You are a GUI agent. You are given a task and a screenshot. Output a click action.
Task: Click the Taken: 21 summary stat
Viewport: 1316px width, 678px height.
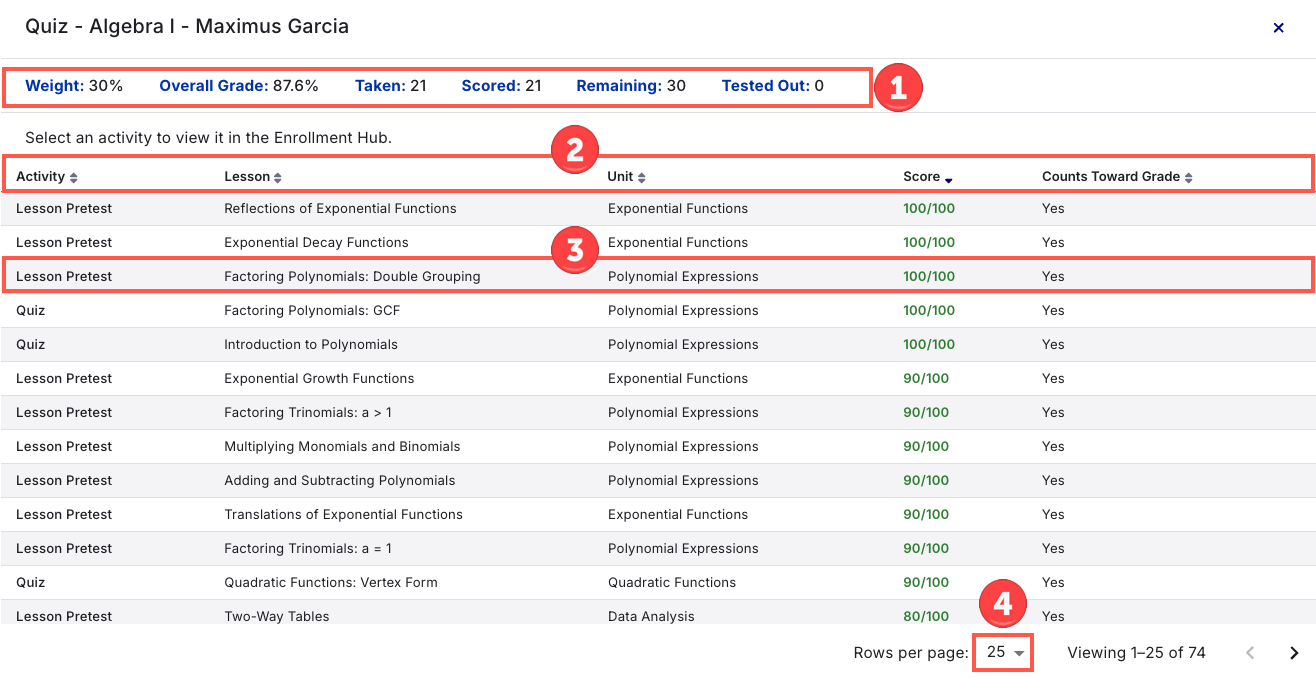click(x=391, y=86)
